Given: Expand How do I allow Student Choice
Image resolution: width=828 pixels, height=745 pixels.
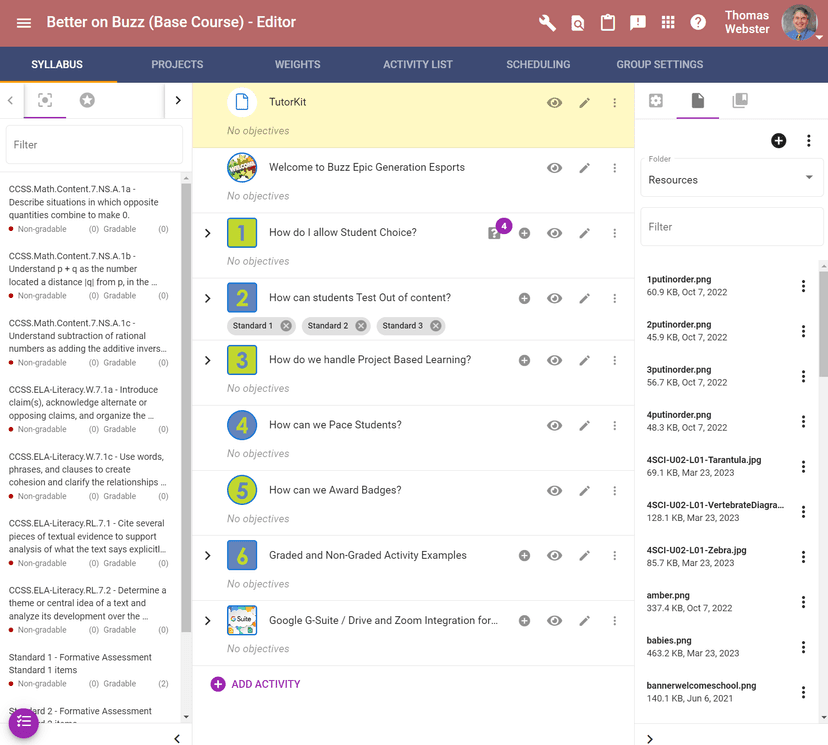Looking at the screenshot, I should [208, 233].
